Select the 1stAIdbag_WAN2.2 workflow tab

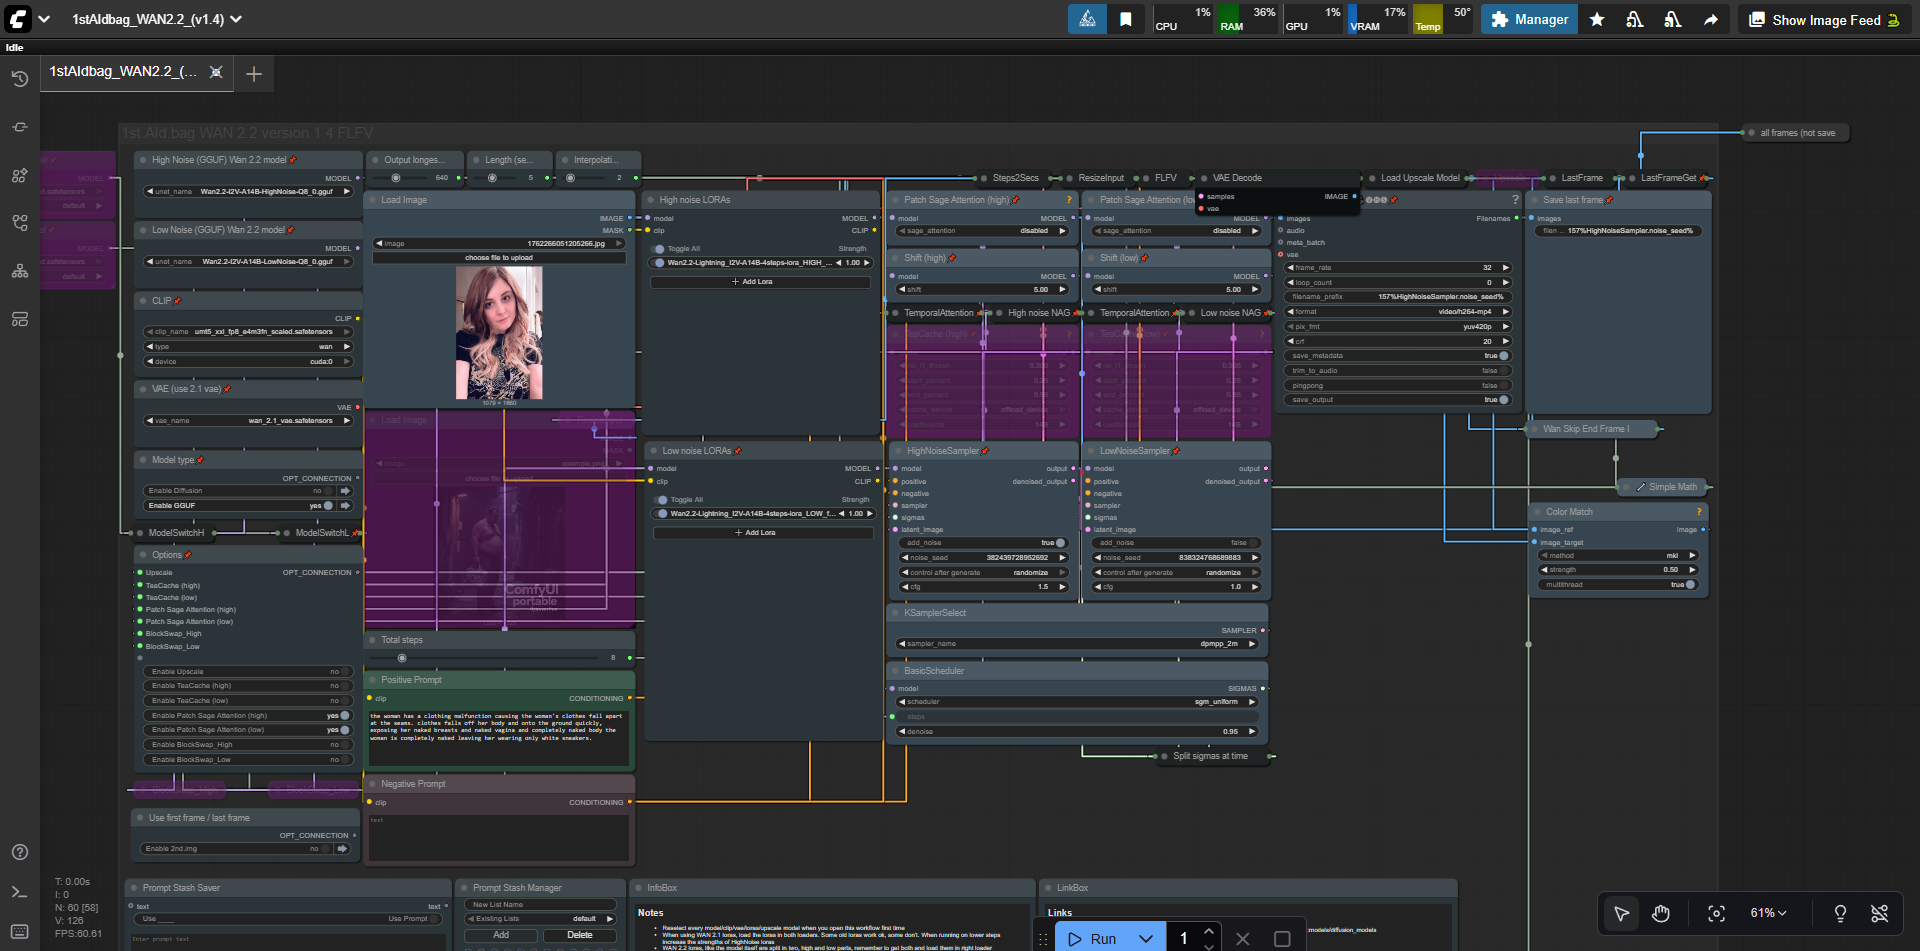pyautogui.click(x=123, y=72)
